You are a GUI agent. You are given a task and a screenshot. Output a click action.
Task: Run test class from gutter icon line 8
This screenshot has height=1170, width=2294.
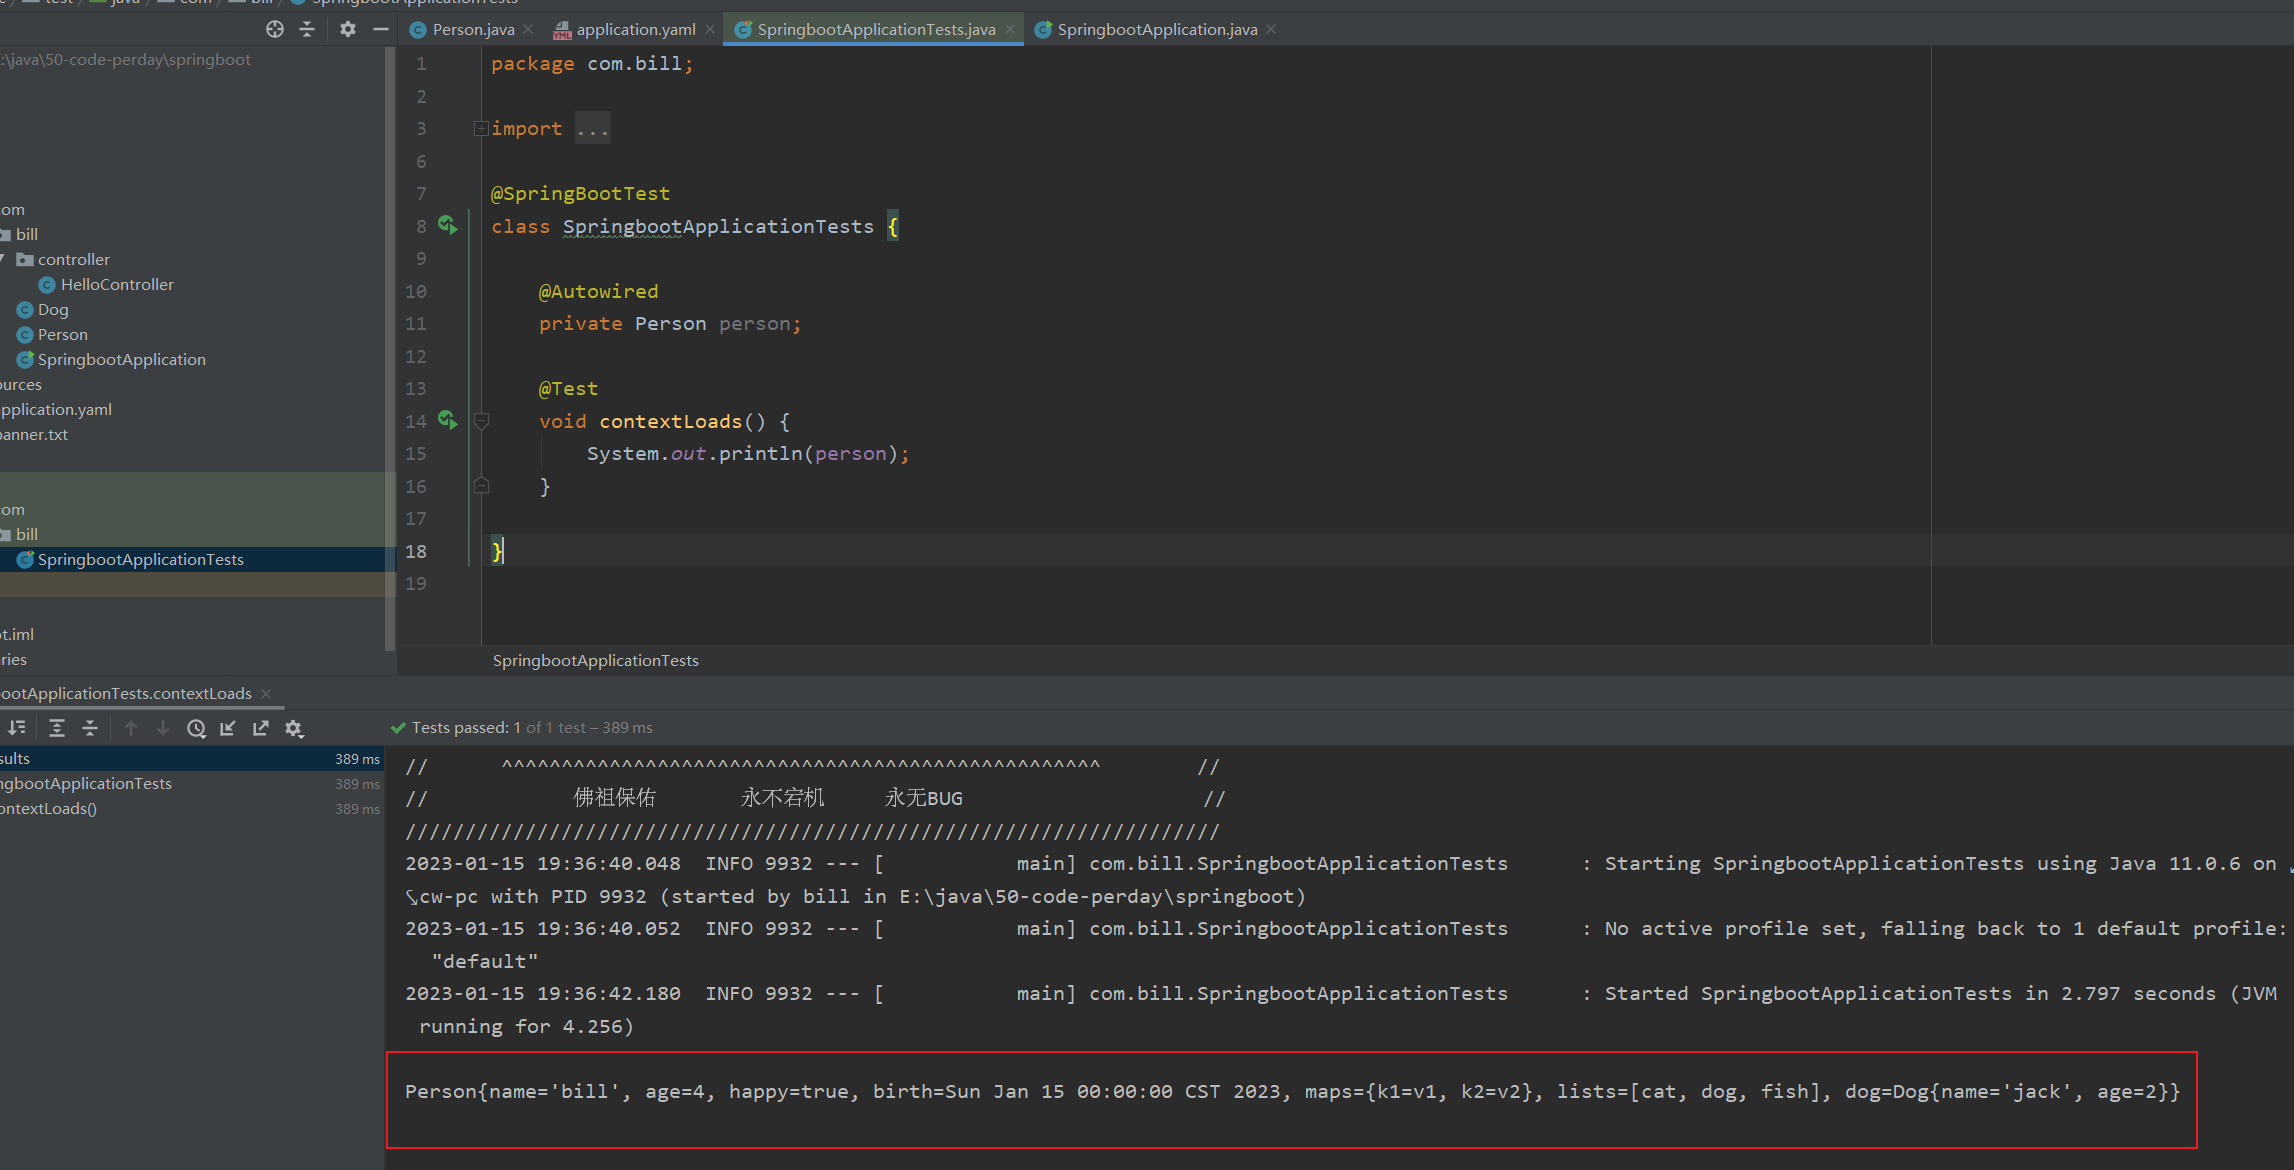(x=447, y=226)
